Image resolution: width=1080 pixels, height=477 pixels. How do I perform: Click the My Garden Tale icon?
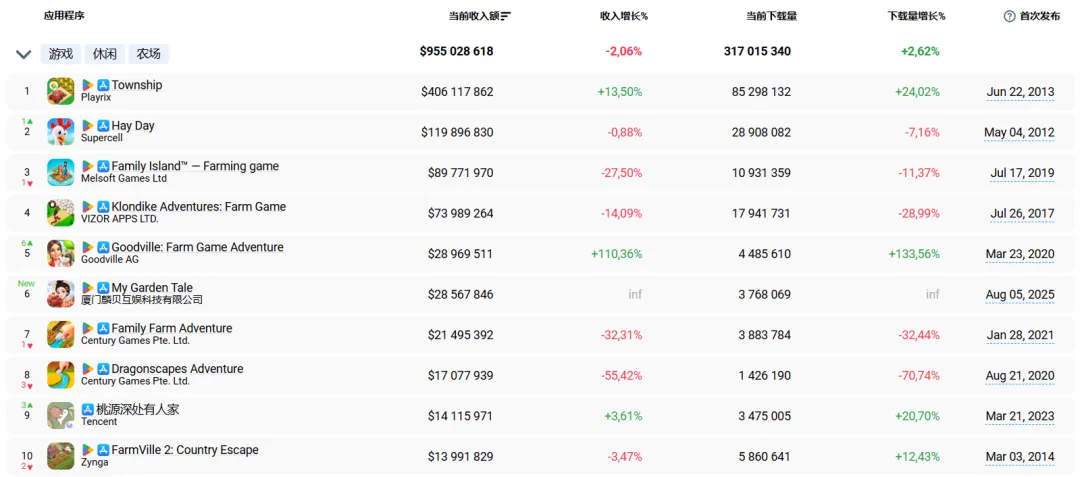point(60,294)
